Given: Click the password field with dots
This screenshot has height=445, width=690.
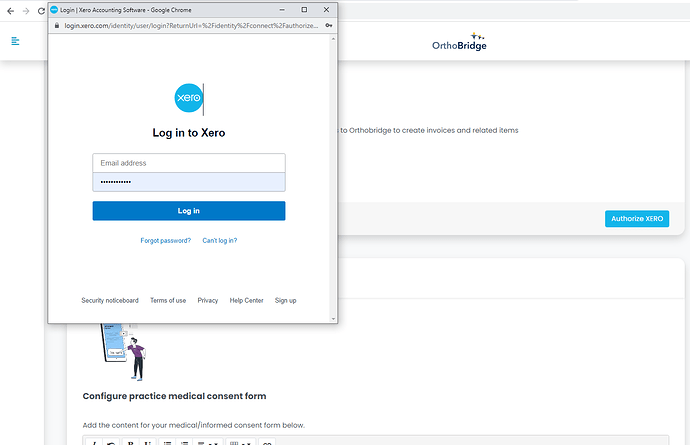Looking at the screenshot, I should pyautogui.click(x=189, y=182).
